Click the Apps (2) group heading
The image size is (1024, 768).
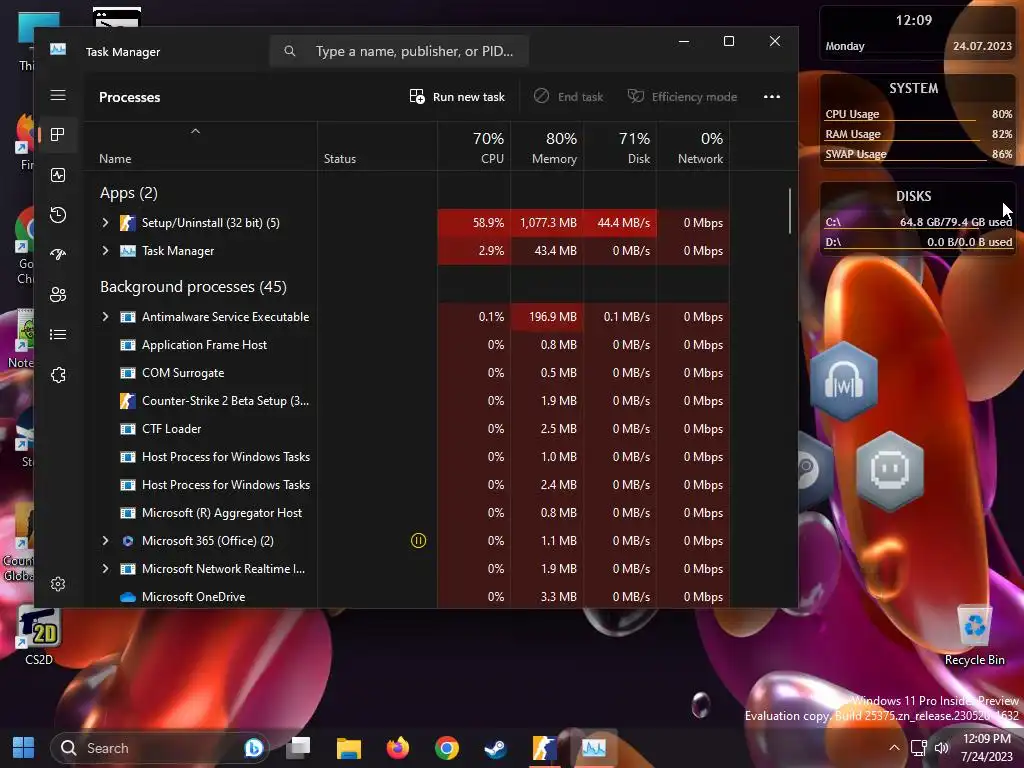coord(129,193)
